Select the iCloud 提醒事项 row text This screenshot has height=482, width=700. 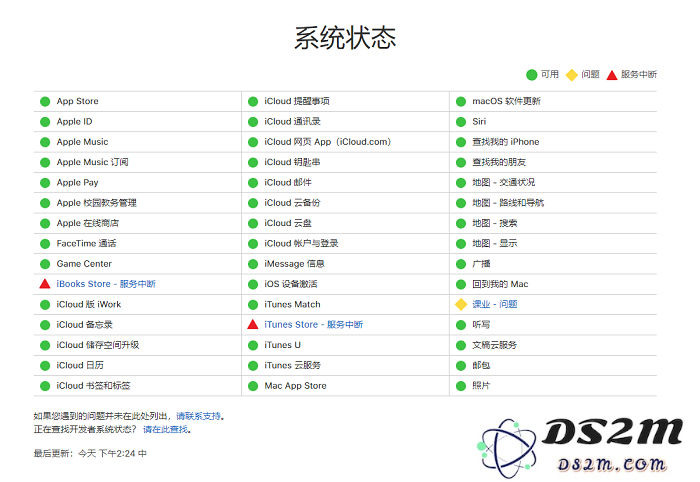[297, 101]
